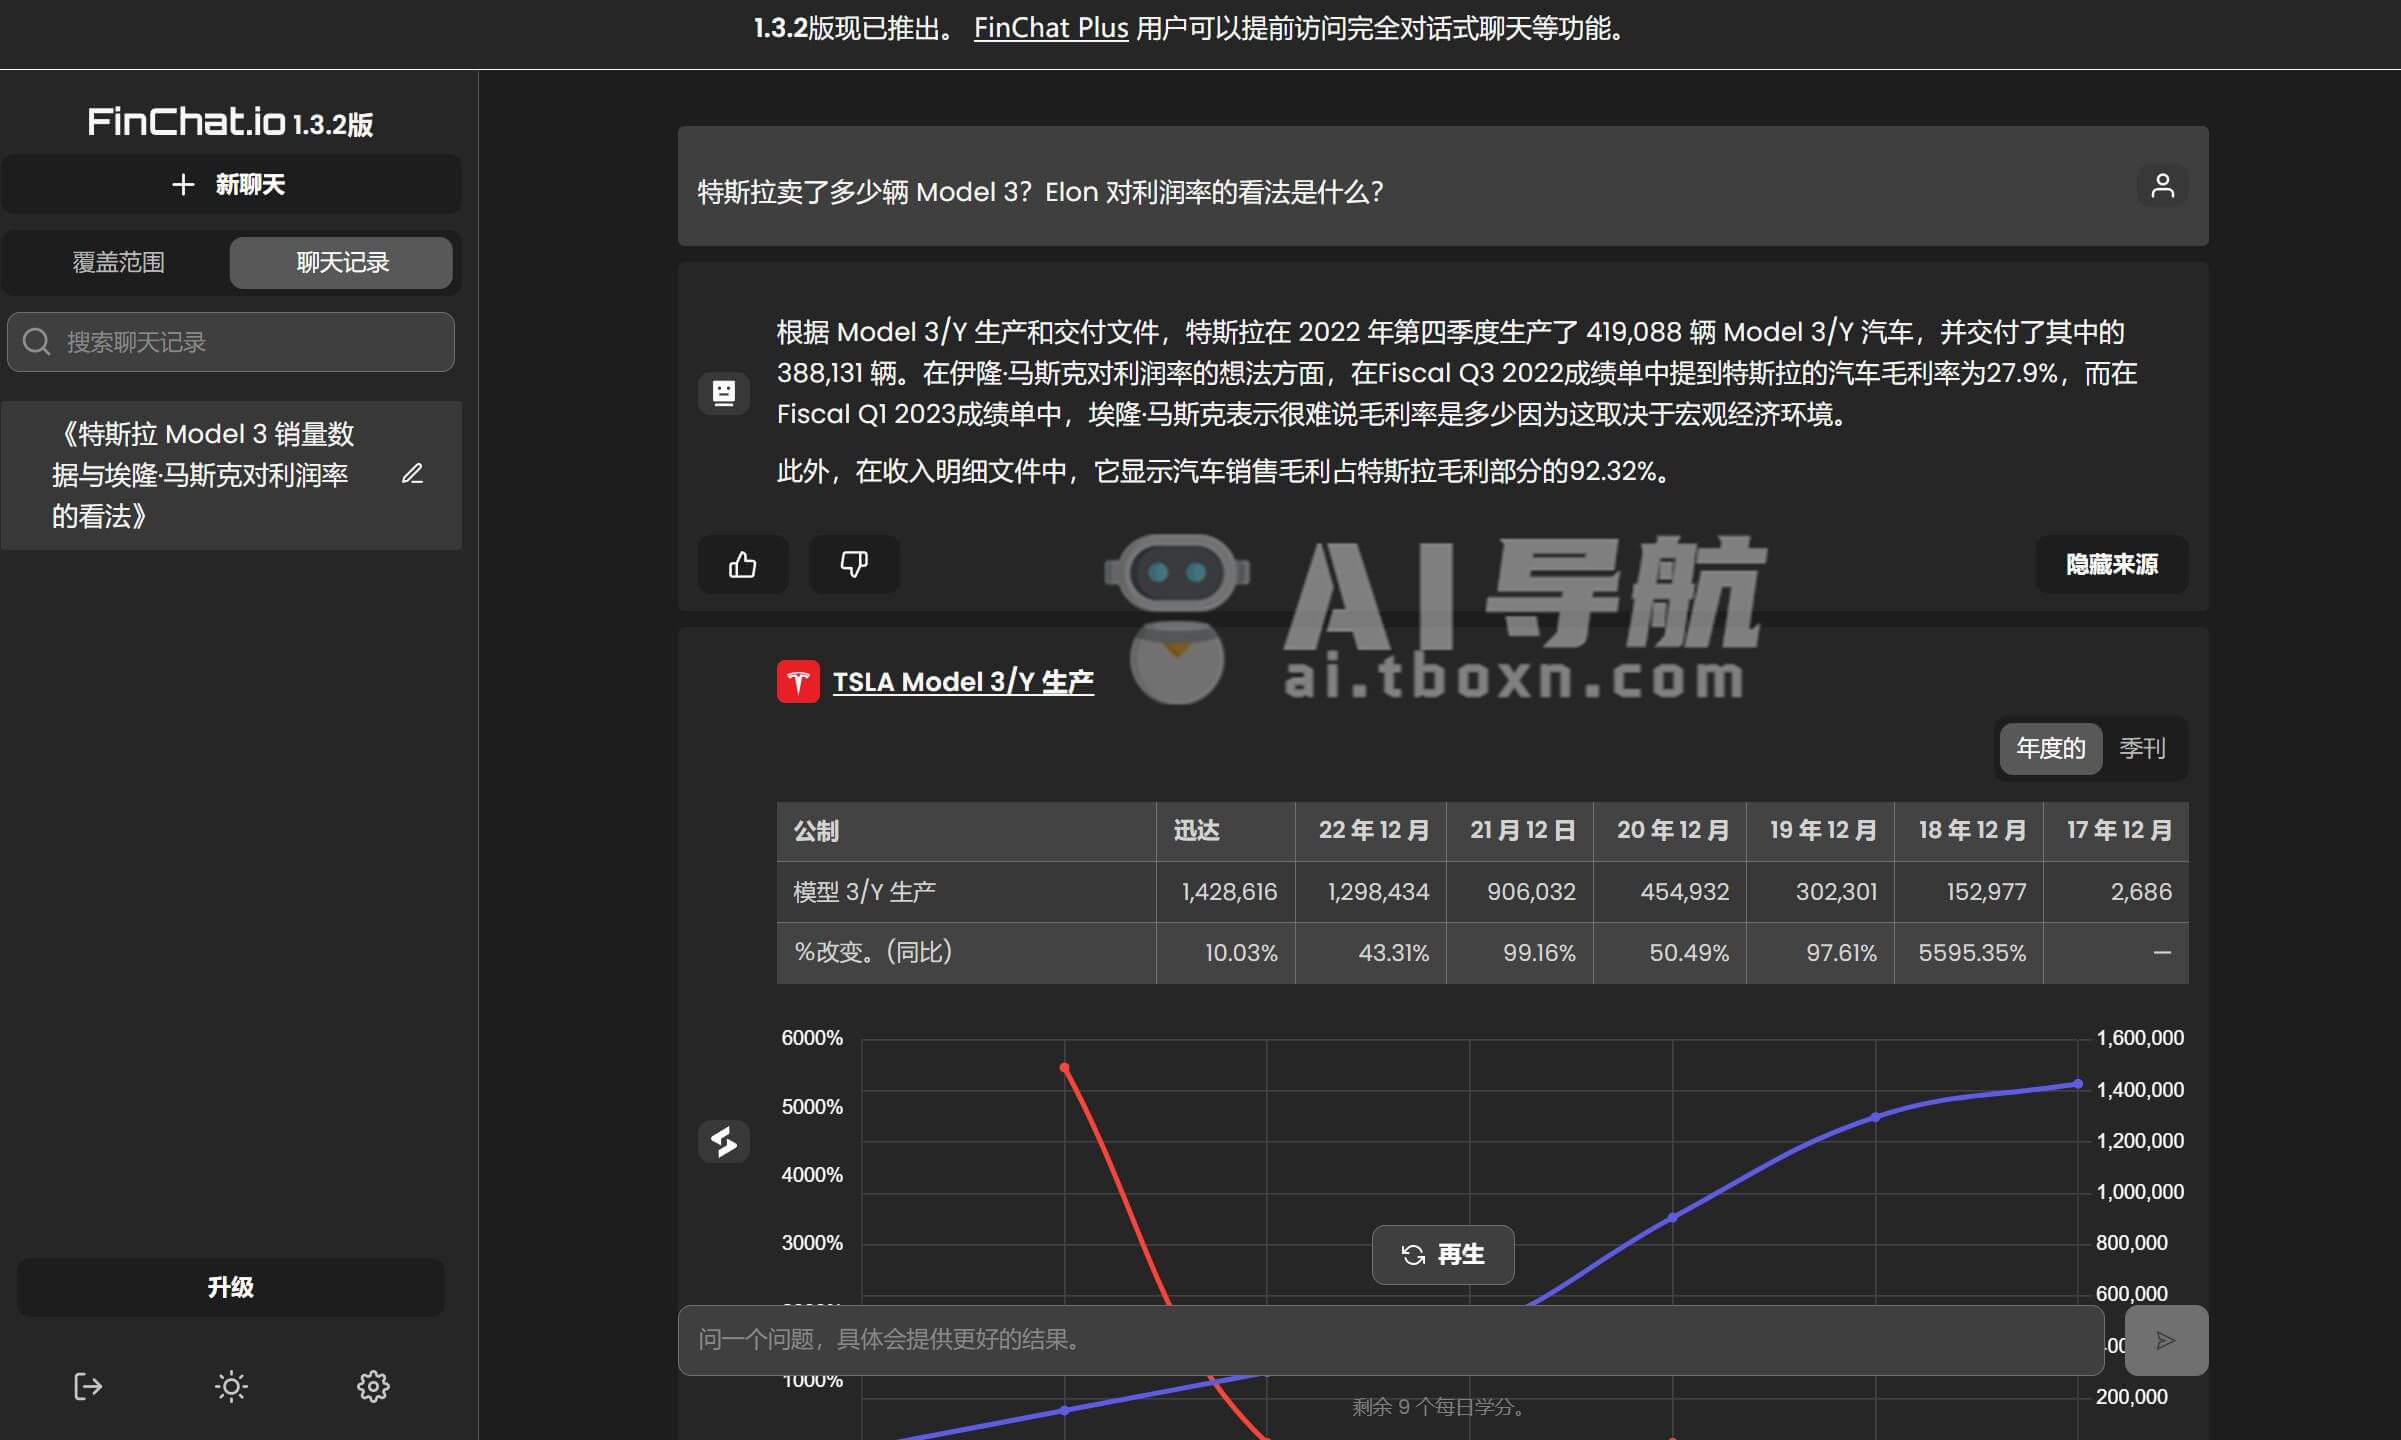Click the user profile icon

point(2162,186)
